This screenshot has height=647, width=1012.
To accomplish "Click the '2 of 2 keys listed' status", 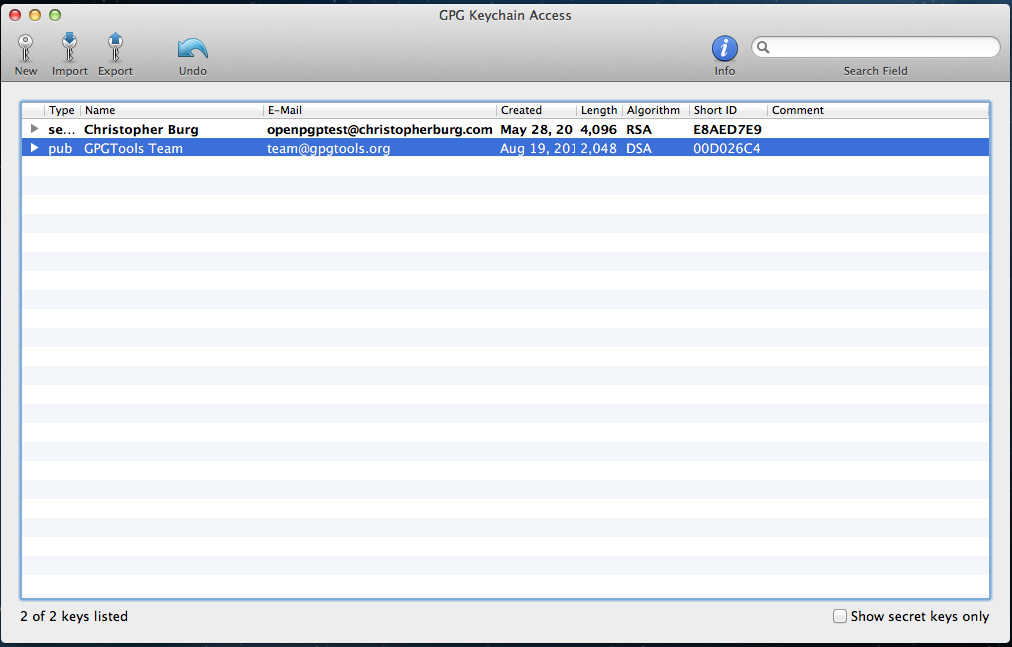I will click(74, 616).
